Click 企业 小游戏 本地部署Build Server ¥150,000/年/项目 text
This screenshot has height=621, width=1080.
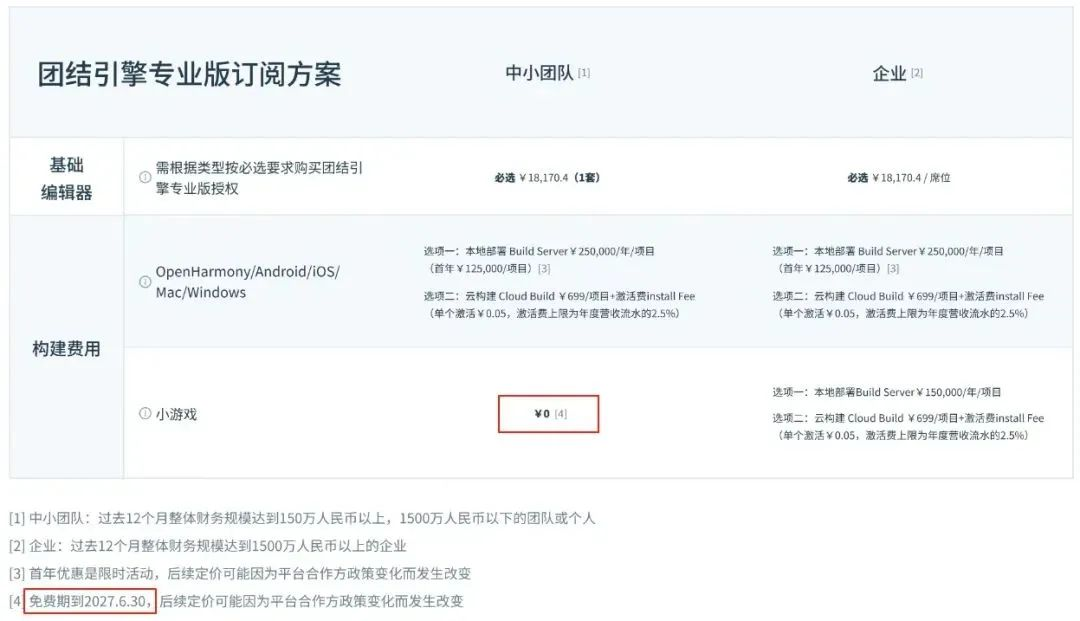click(886, 392)
